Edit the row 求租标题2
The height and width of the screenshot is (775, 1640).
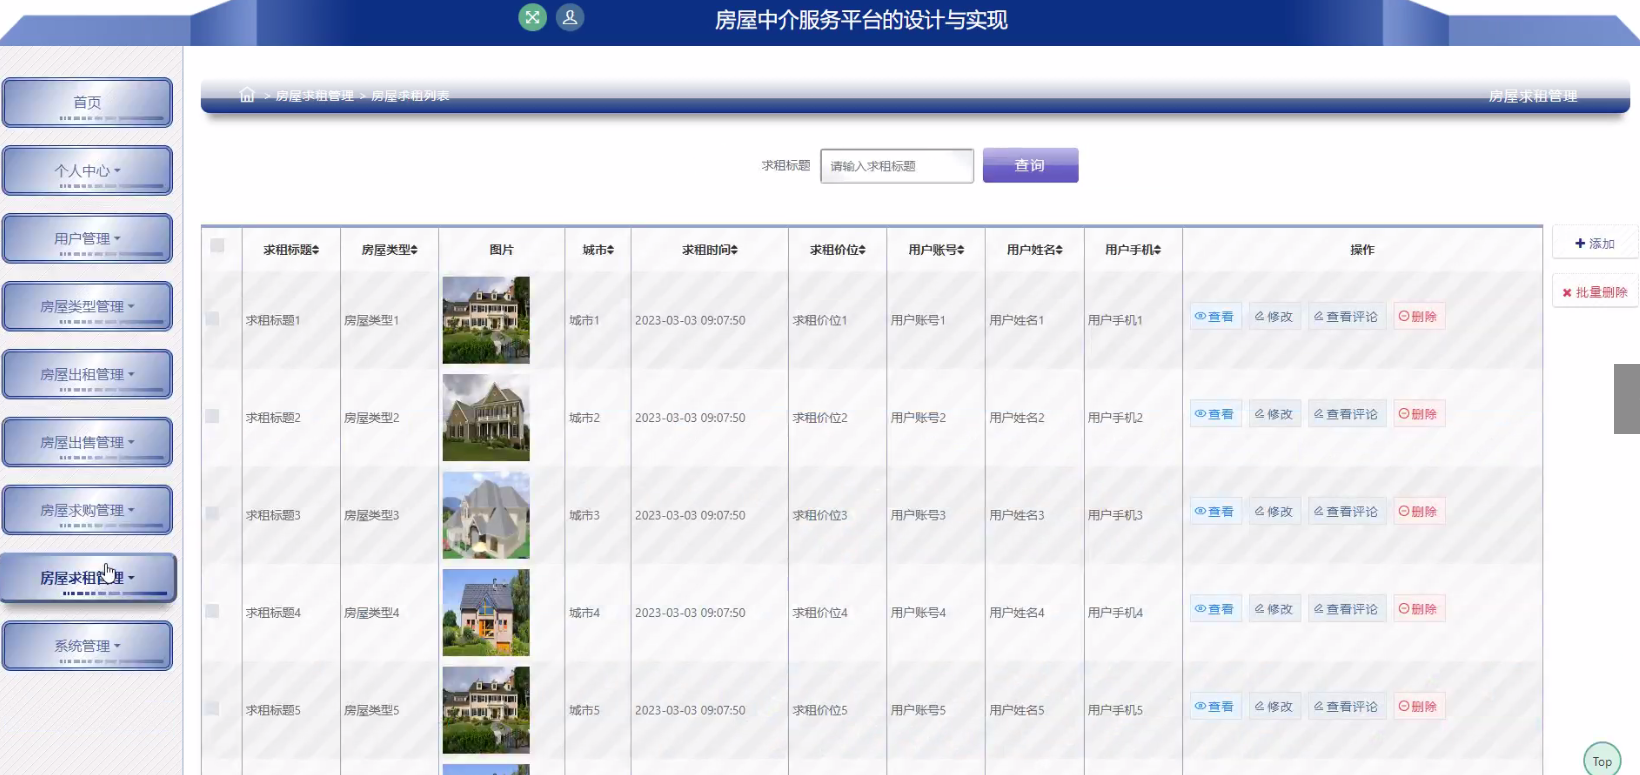[x=1274, y=414]
